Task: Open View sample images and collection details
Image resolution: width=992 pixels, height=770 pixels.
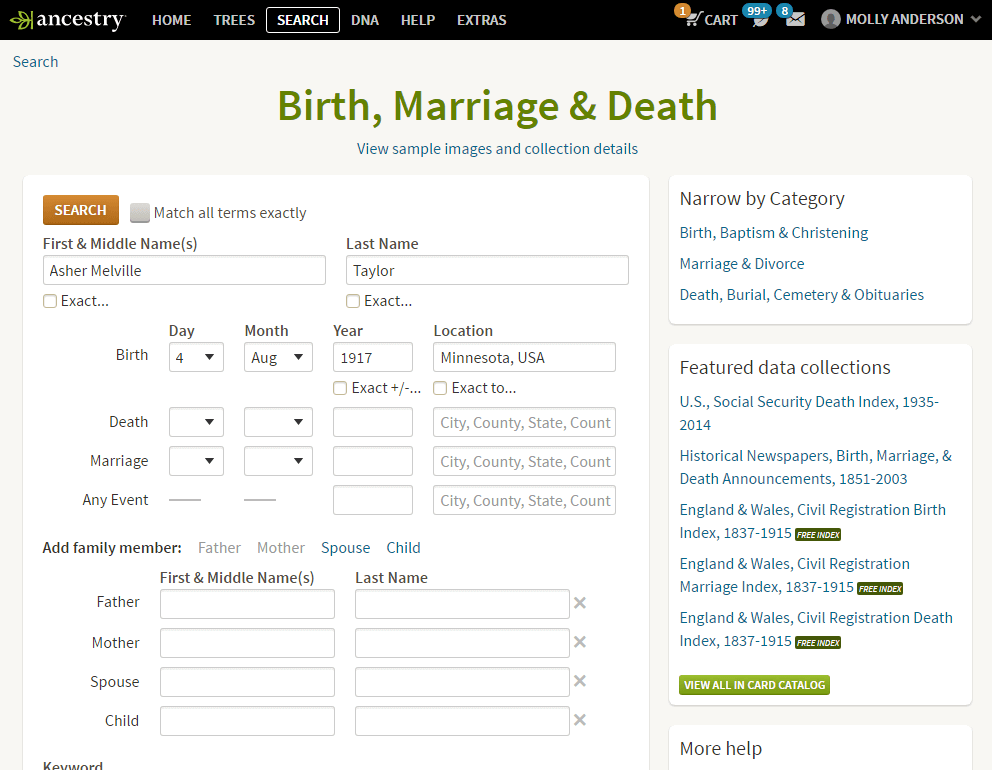Action: coord(497,149)
